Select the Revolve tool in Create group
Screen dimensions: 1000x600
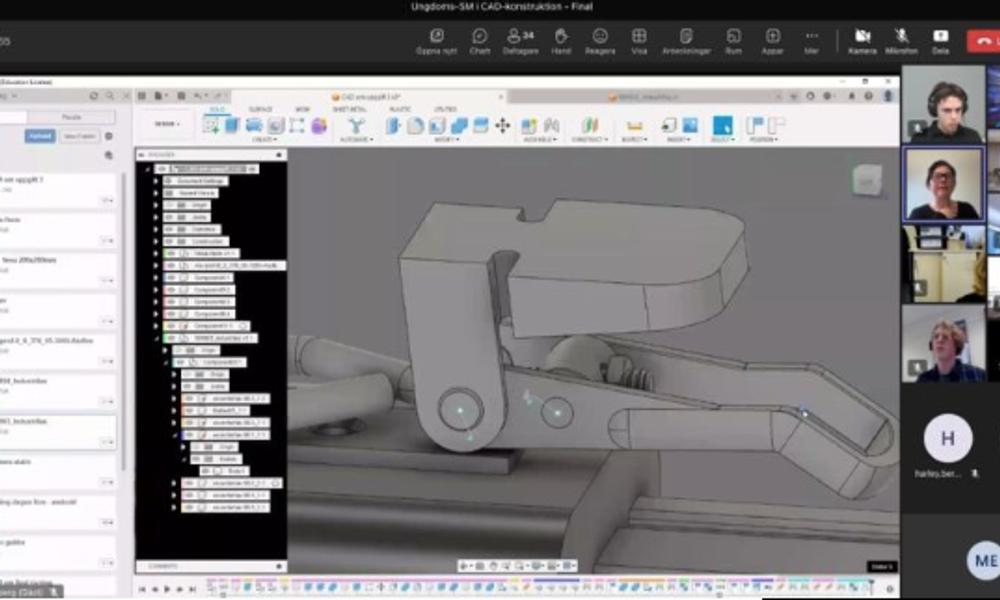coord(254,125)
